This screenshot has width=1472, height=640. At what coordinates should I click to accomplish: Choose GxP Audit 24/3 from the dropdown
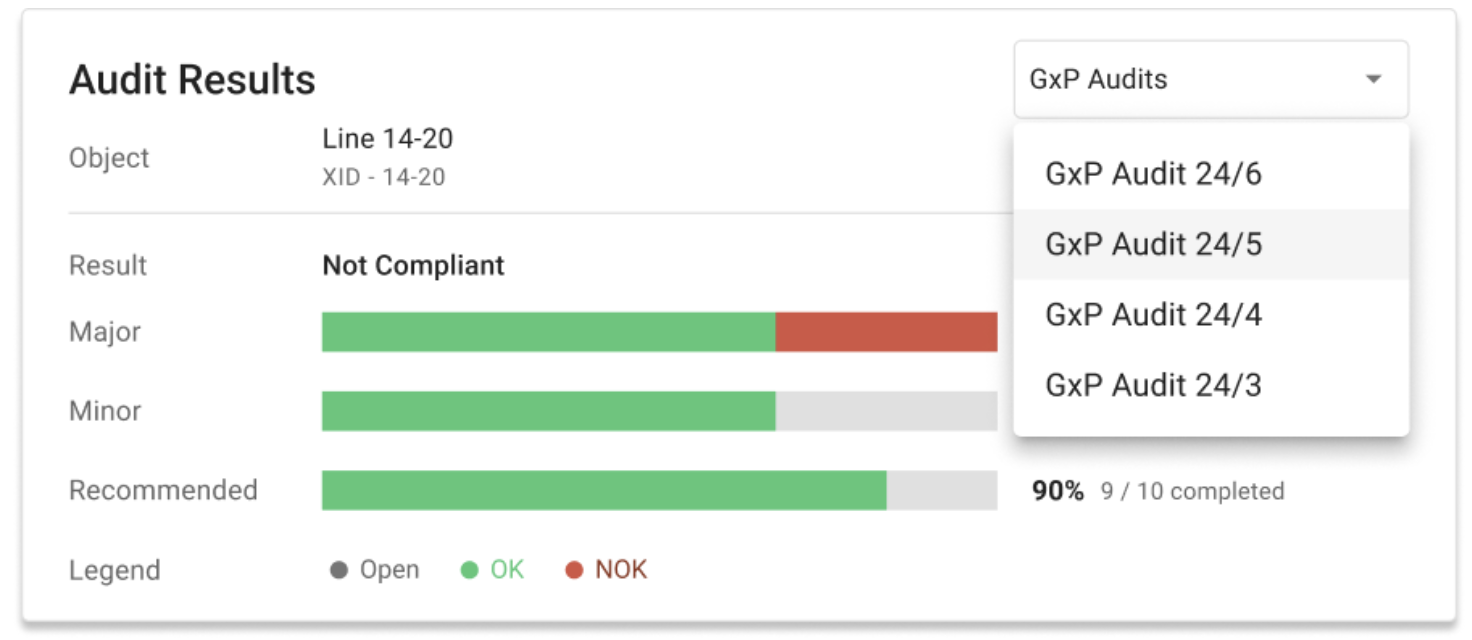[x=1154, y=384]
